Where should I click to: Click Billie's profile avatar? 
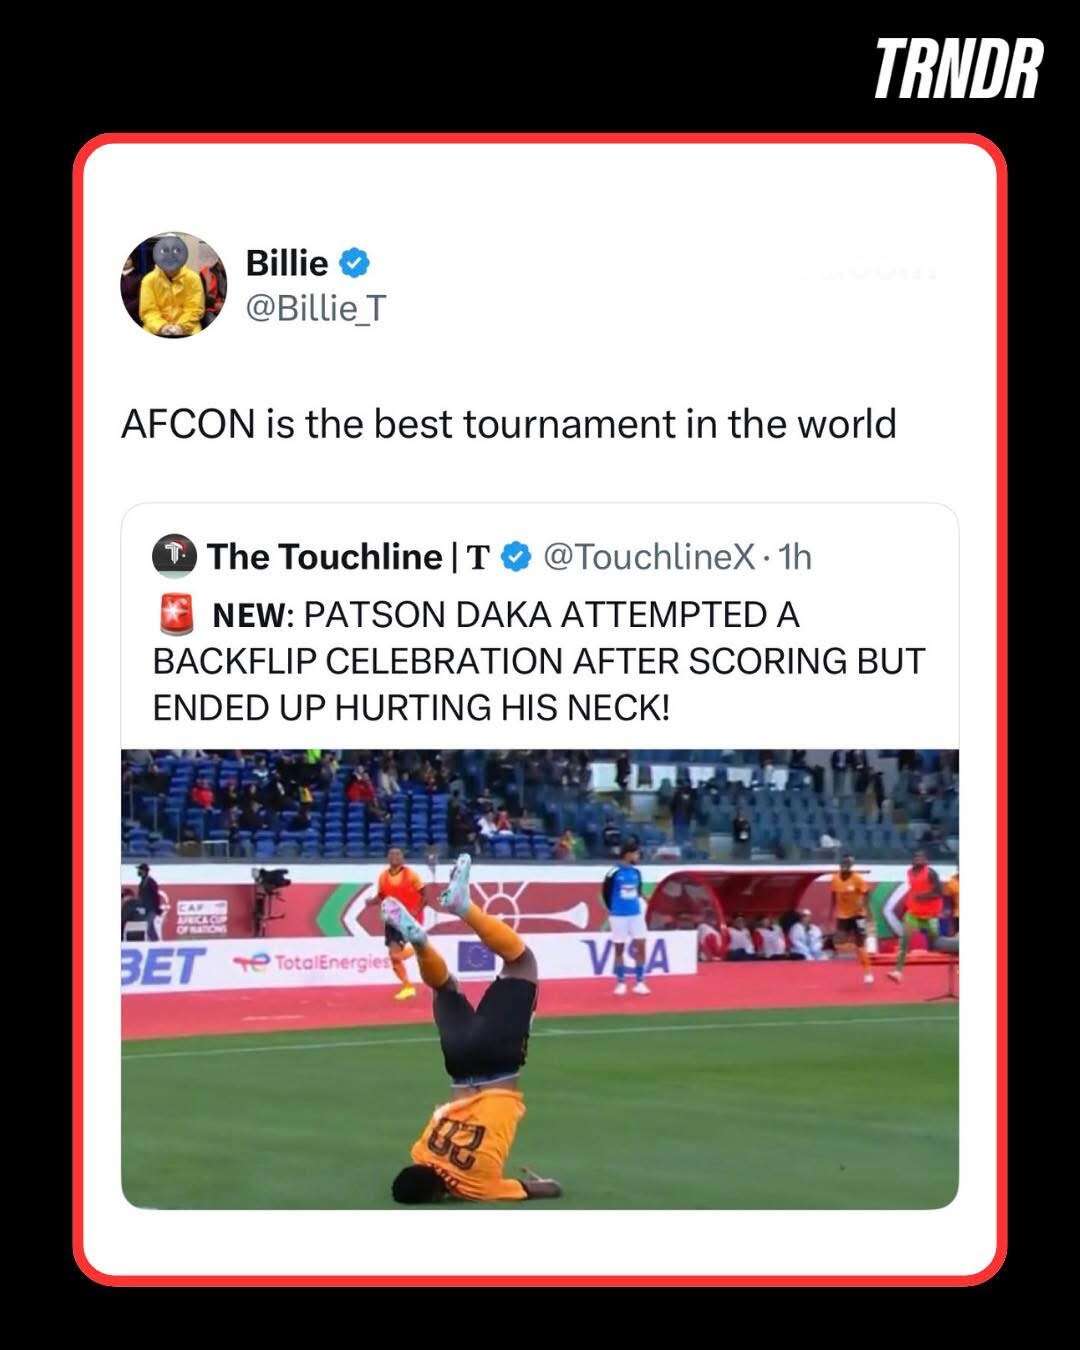point(174,285)
